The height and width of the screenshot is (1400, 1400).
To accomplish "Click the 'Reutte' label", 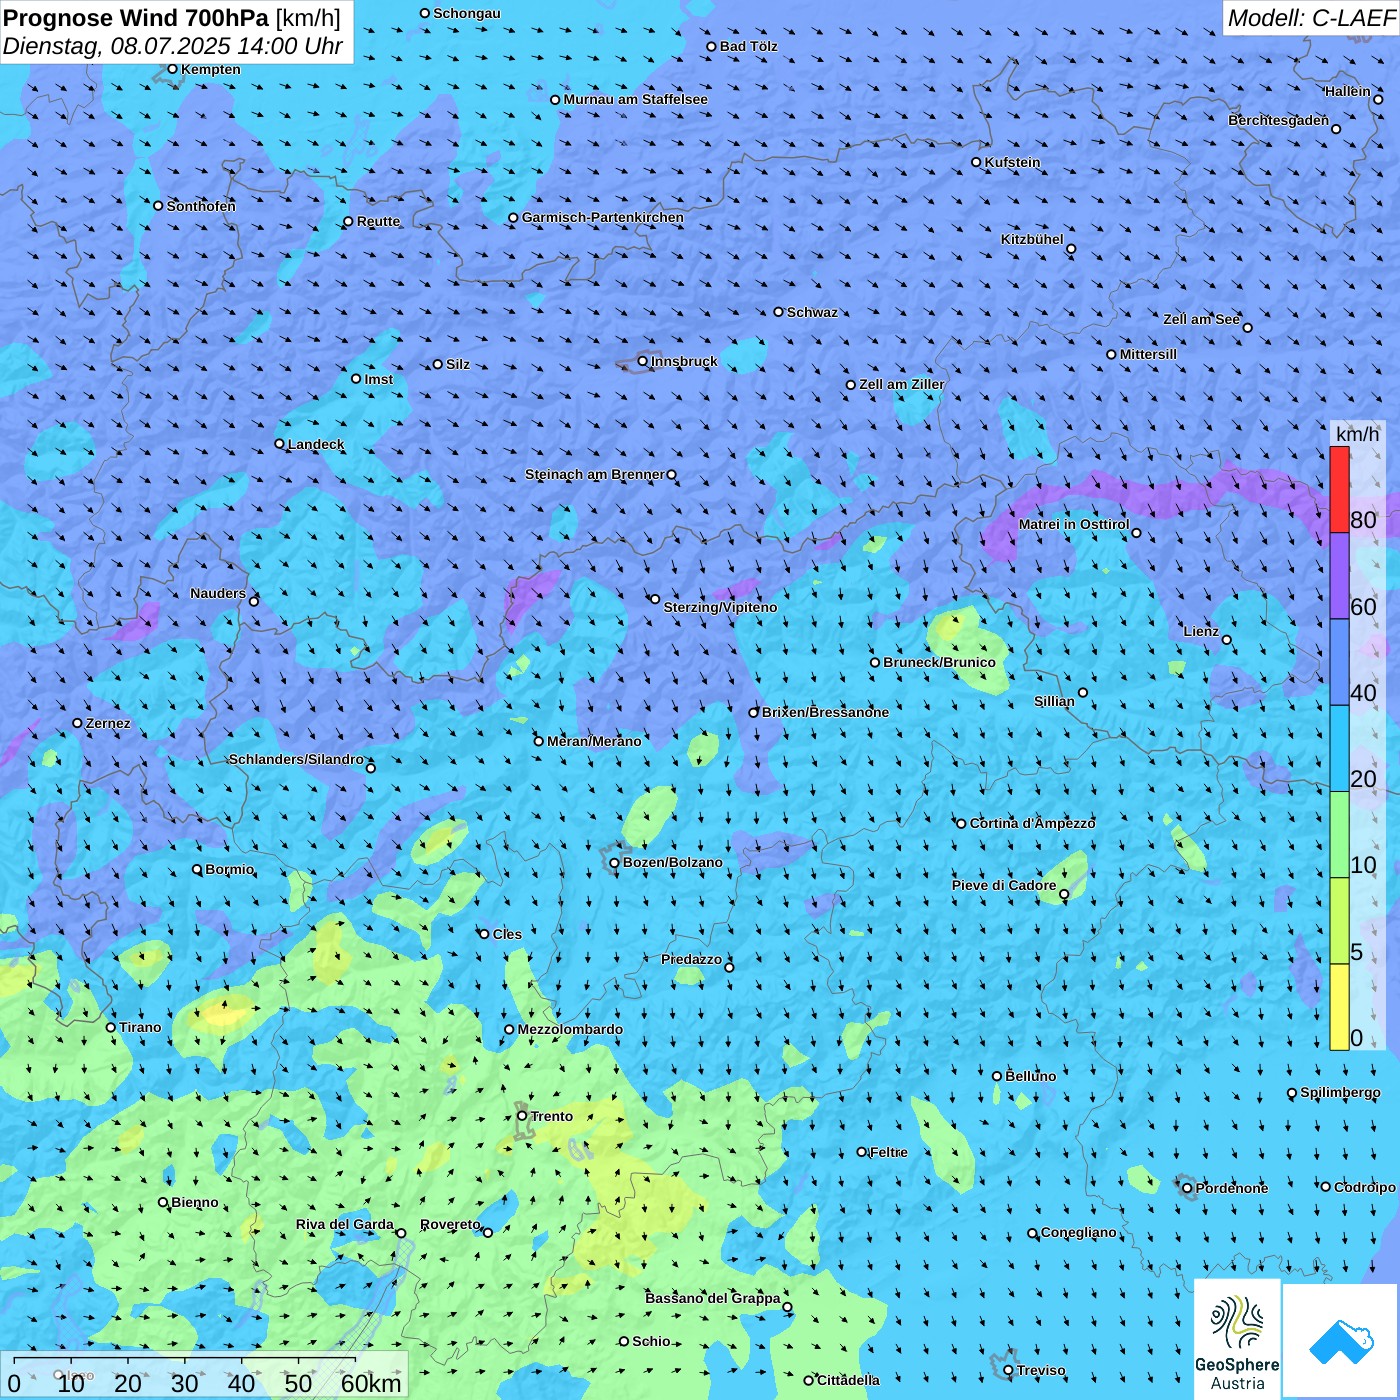I will (x=378, y=221).
